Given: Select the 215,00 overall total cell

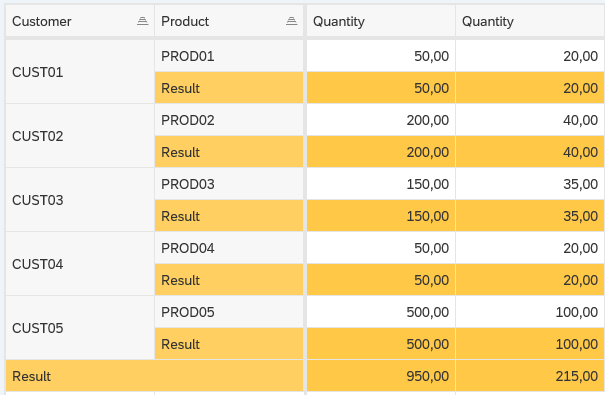Looking at the screenshot, I should pos(530,376).
